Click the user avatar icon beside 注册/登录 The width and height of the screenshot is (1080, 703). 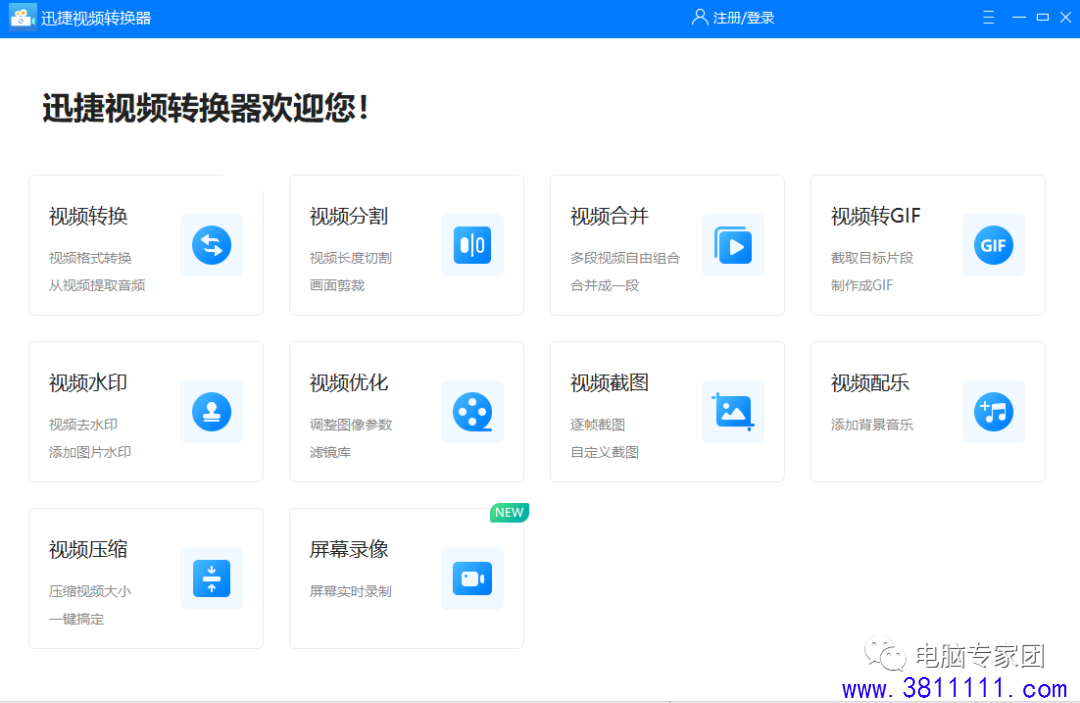(x=699, y=17)
